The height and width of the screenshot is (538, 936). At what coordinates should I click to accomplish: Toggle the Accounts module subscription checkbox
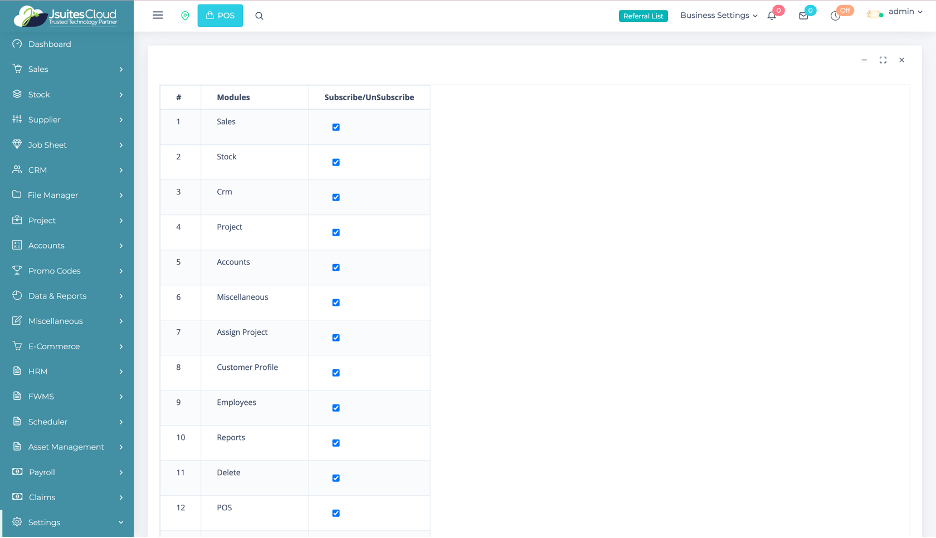tap(336, 267)
